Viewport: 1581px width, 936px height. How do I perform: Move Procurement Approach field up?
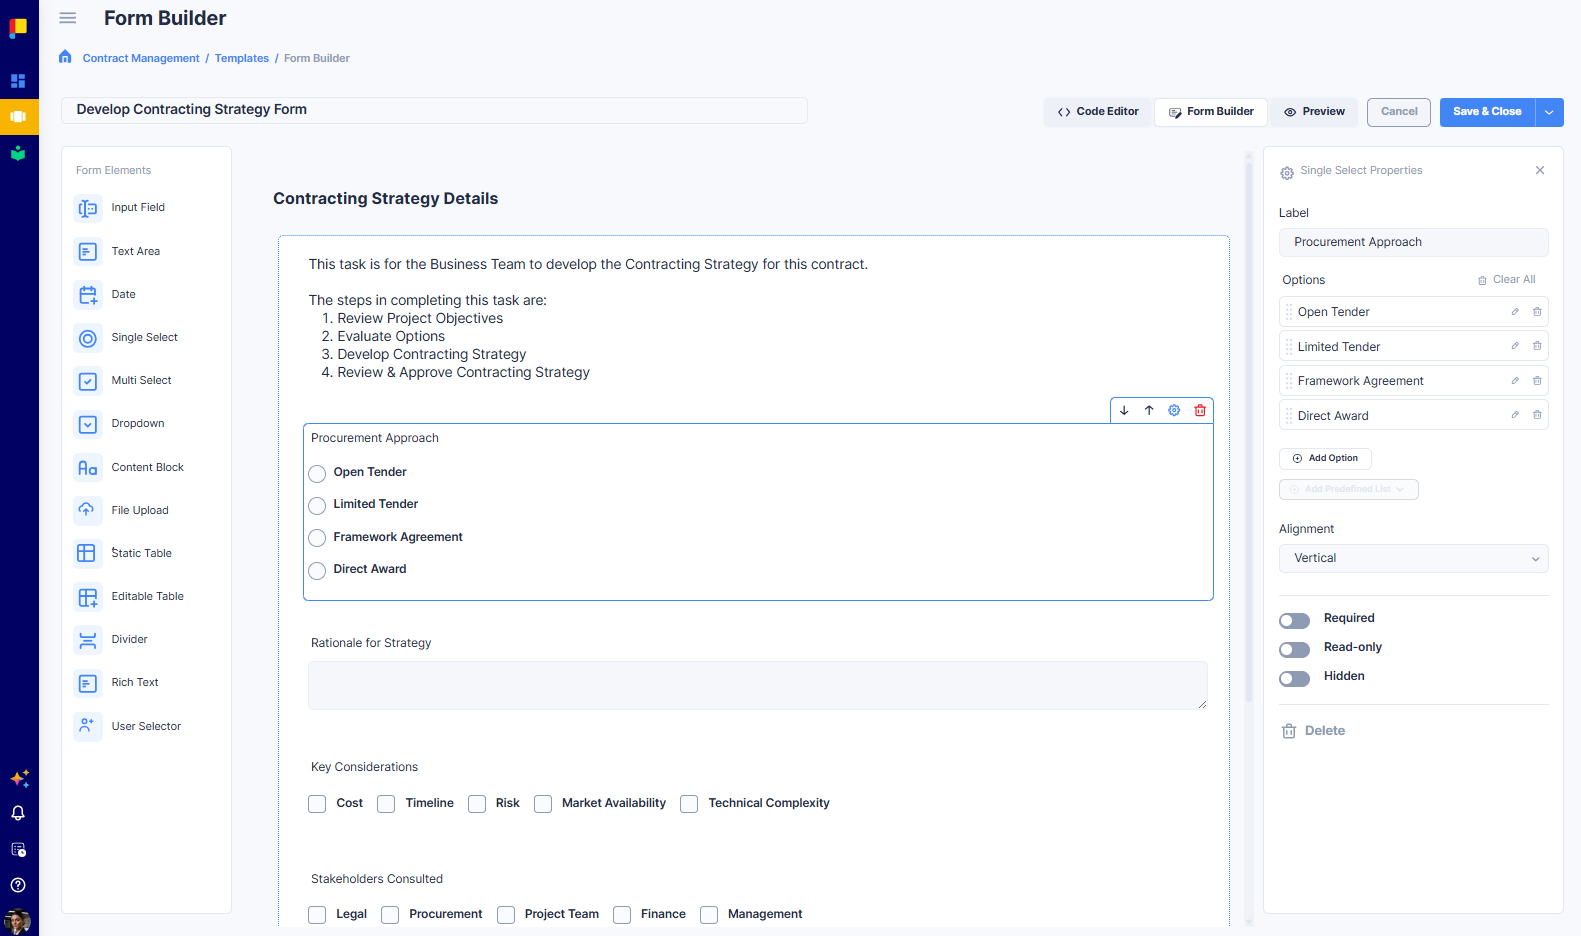pos(1149,410)
